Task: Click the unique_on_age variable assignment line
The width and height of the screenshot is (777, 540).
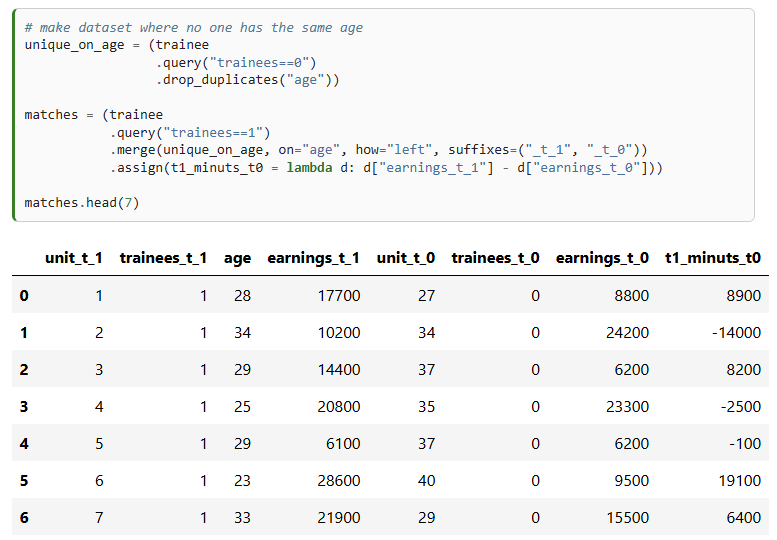Action: (116, 45)
